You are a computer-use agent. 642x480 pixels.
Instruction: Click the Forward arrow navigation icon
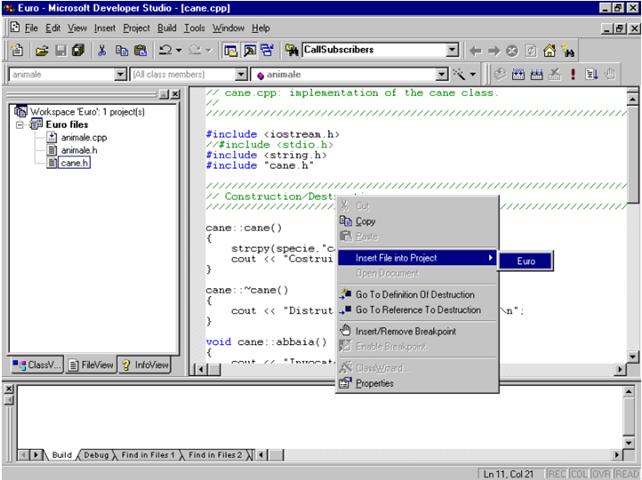click(x=494, y=51)
